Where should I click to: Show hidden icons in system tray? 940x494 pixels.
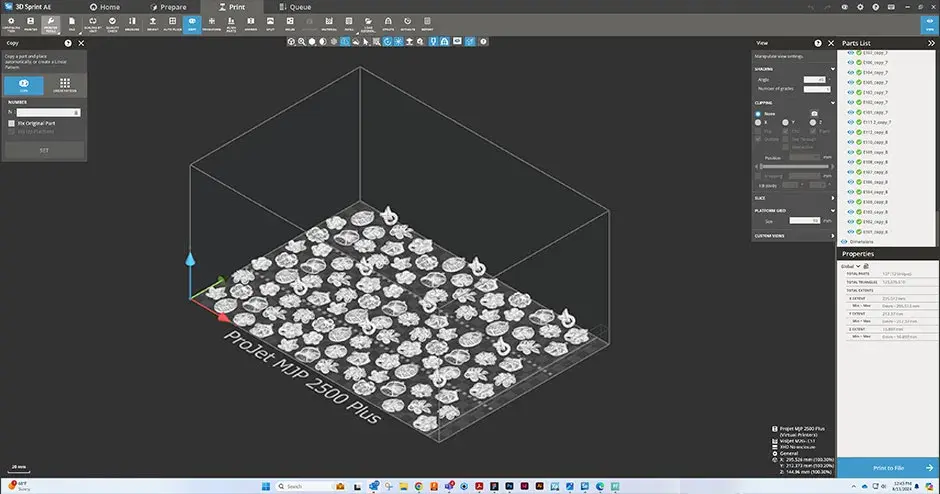pyautogui.click(x=854, y=486)
